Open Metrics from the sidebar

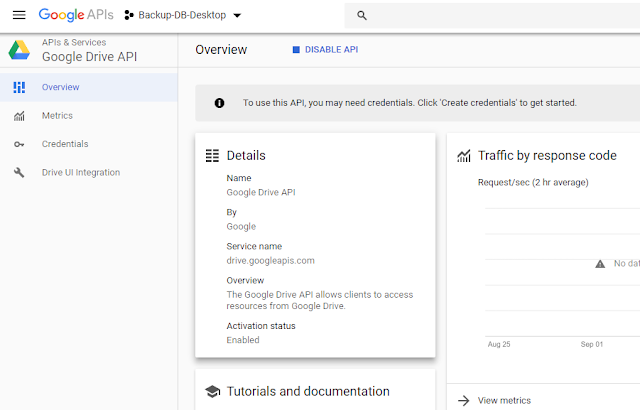point(57,116)
